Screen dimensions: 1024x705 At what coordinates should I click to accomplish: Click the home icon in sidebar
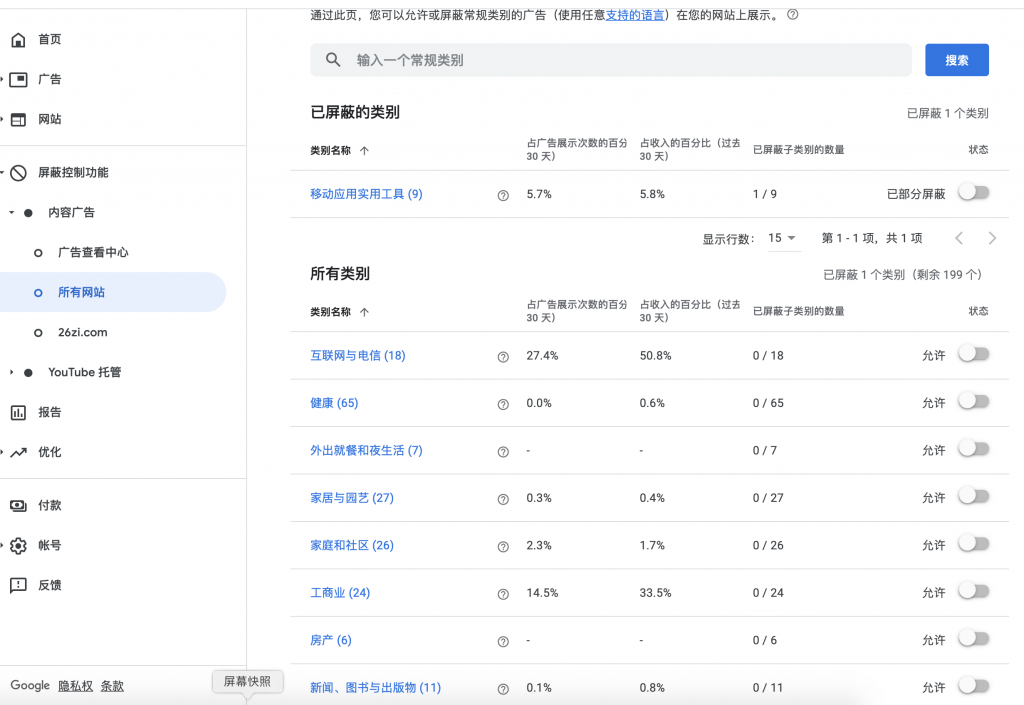18,40
